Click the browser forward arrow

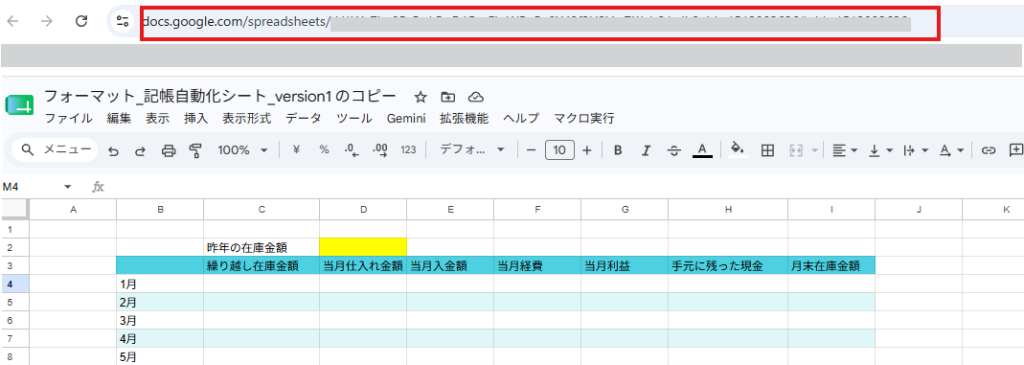coord(46,21)
